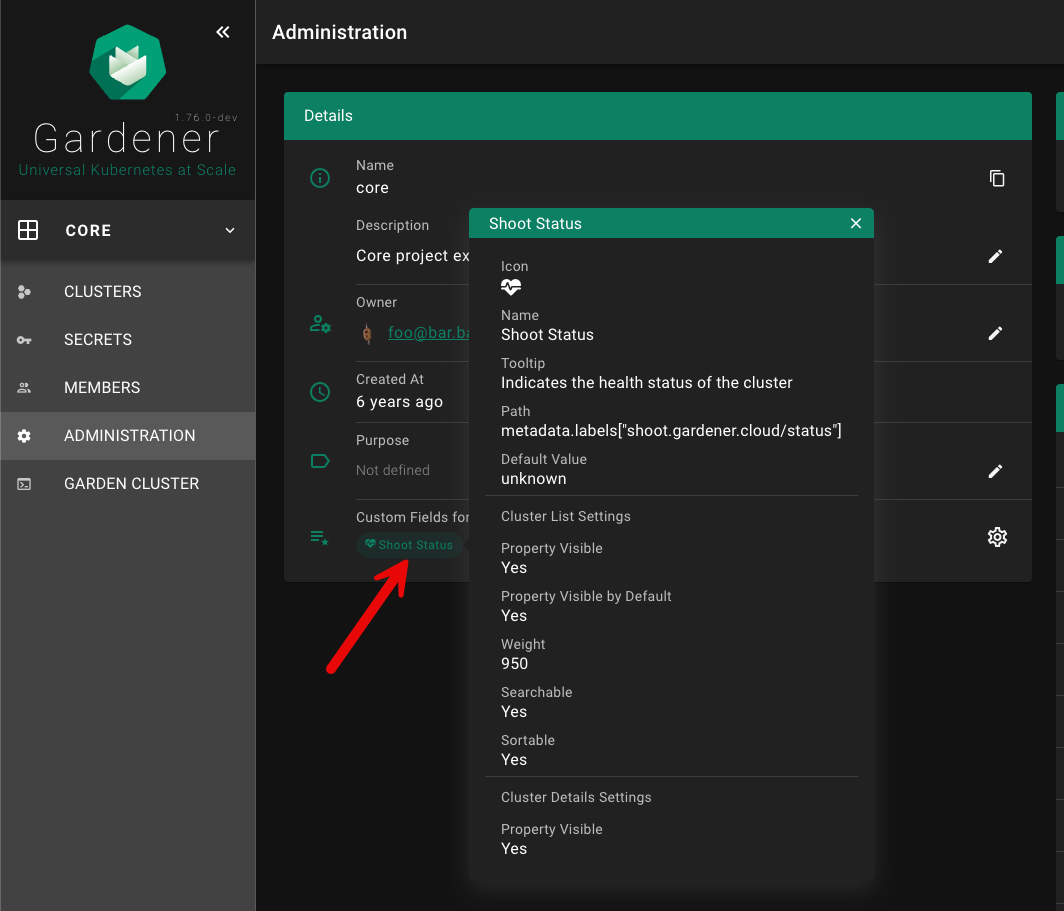Open the Clusters page in the sidebar

point(102,292)
